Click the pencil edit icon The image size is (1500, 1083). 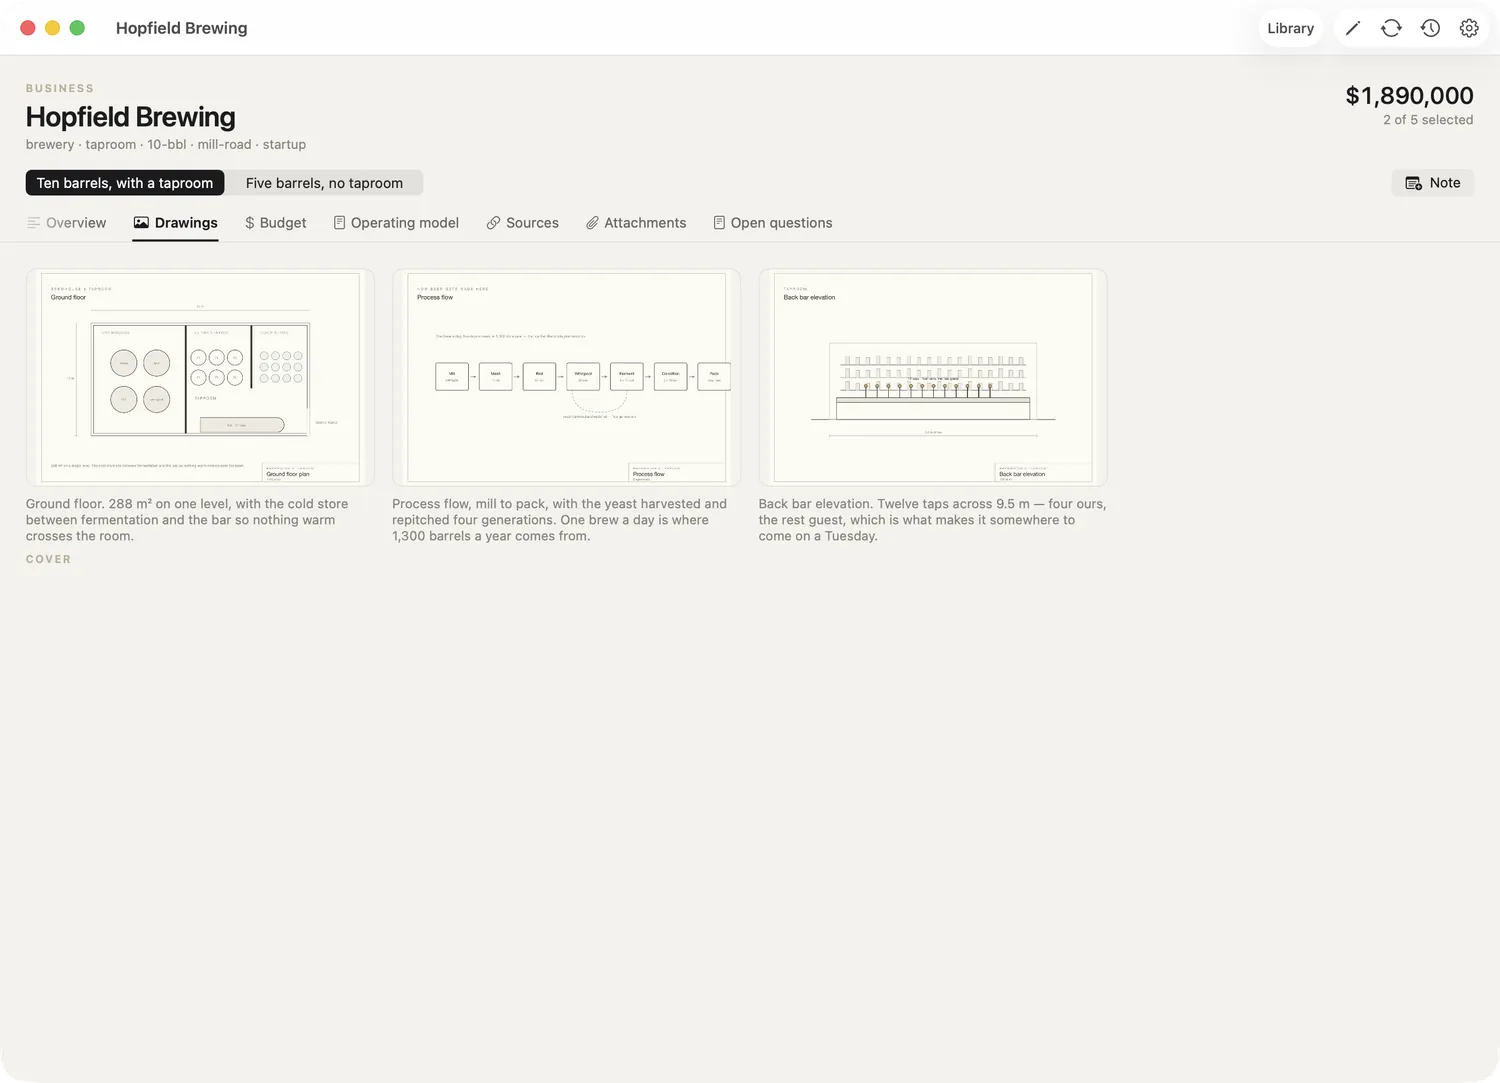click(x=1353, y=28)
